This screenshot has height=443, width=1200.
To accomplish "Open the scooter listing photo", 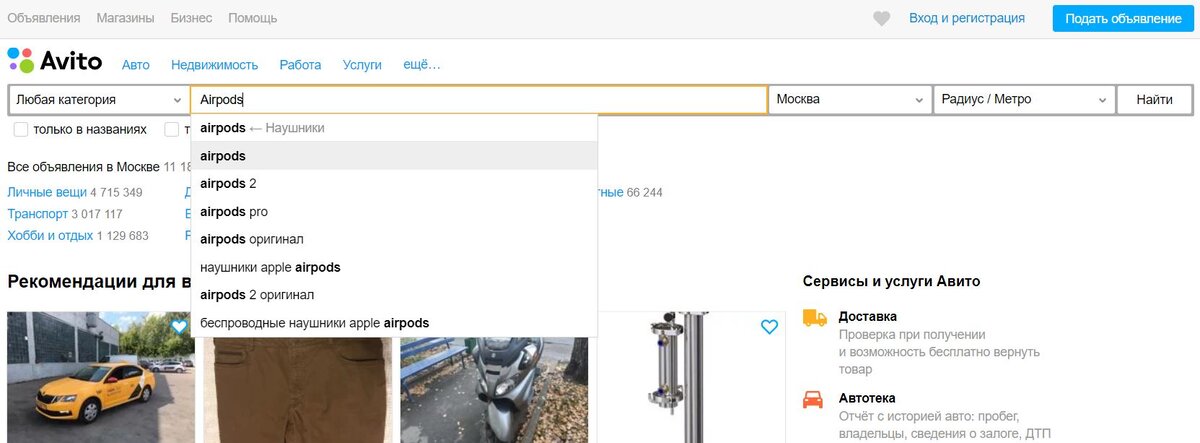I will [x=494, y=390].
